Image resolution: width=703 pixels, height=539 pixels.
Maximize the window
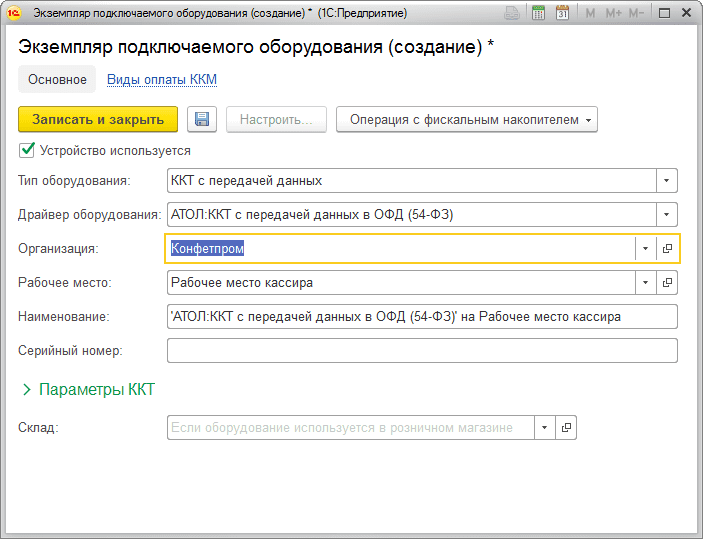[x=664, y=13]
